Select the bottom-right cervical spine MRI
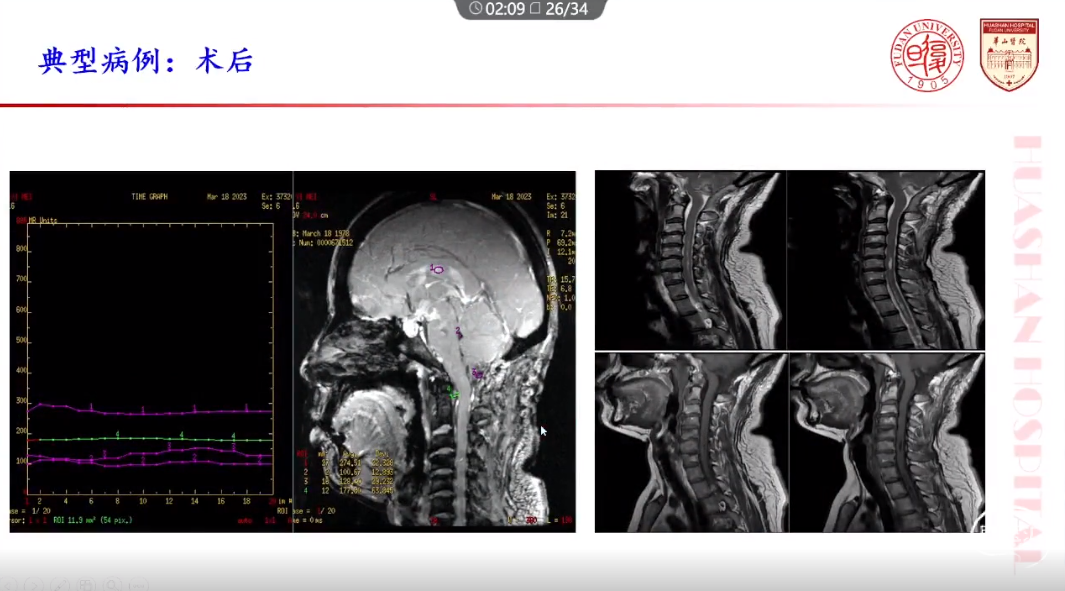1065x591 pixels. pyautogui.click(x=887, y=442)
